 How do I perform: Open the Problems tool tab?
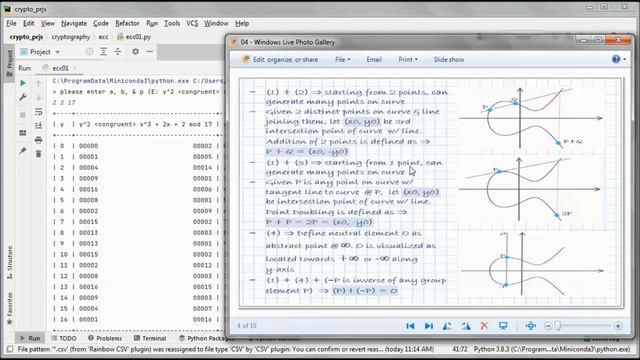point(105,338)
